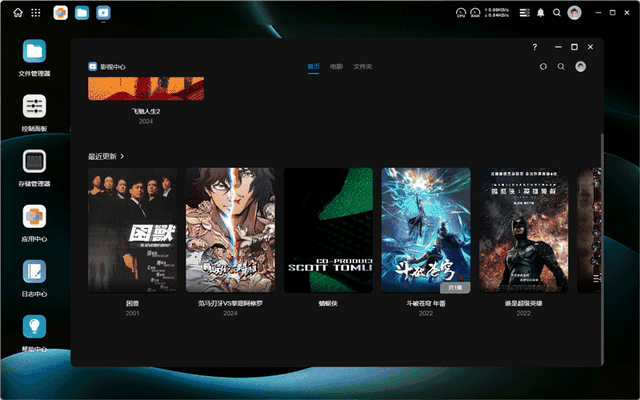Click the 斗破苍穹 年番 title text
Screen dimensions: 640x400
click(426, 304)
